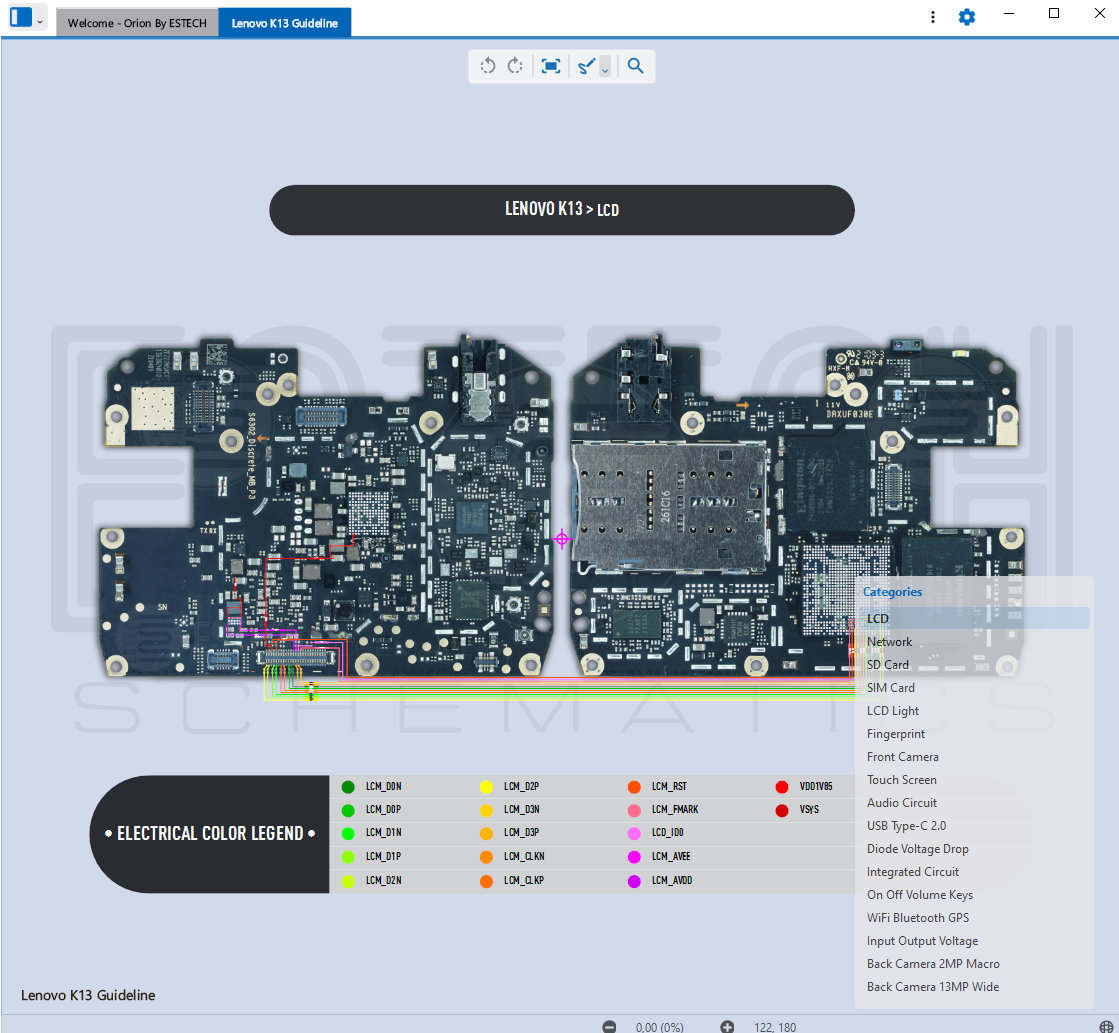Viewport: 1119px width, 1033px height.
Task: Click the LCM_D3N legend label
Action: click(522, 809)
